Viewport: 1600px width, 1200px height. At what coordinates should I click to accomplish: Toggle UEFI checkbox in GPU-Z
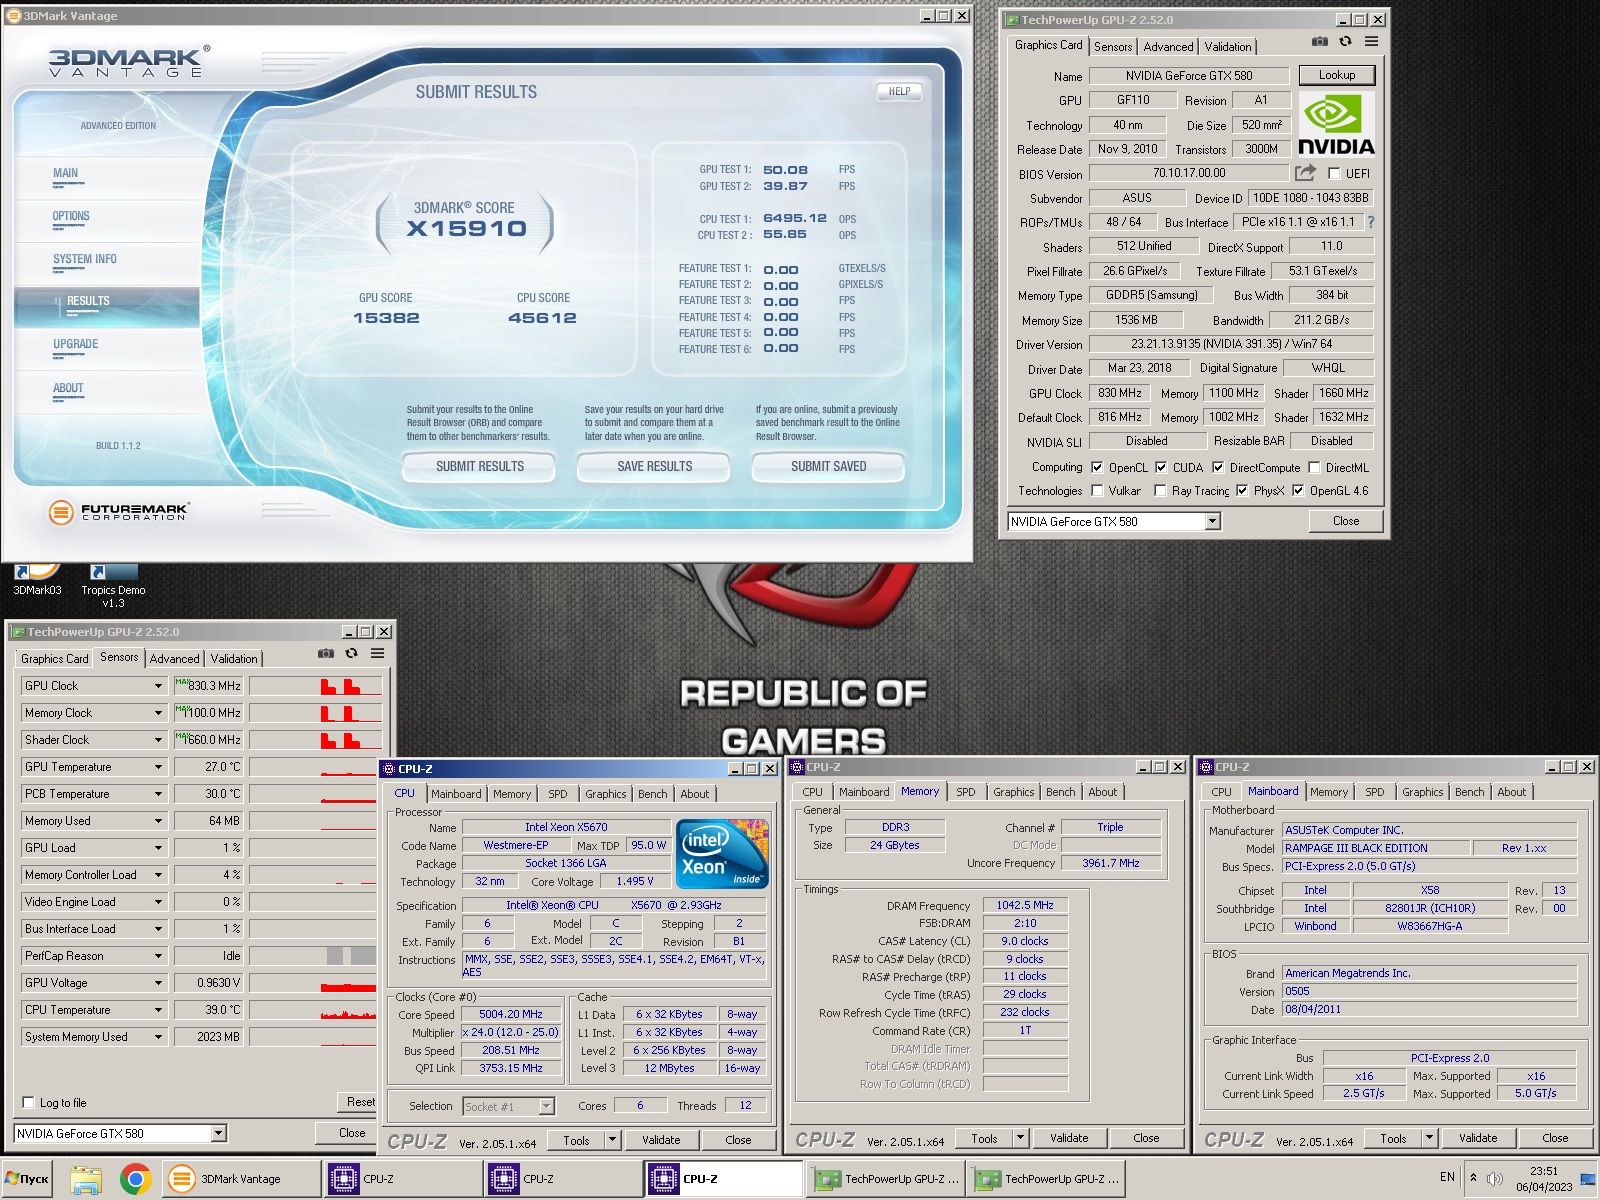point(1334,173)
